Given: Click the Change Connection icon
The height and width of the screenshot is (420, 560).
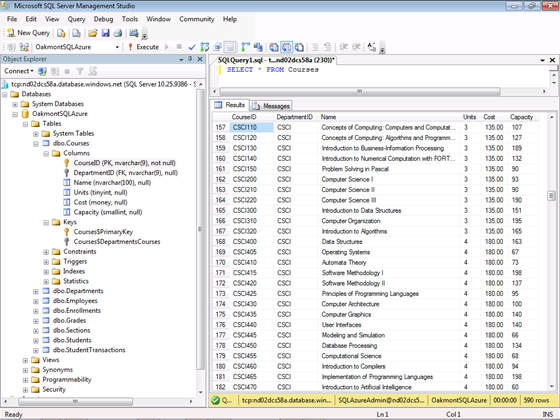Looking at the screenshot, I should pos(24,47).
